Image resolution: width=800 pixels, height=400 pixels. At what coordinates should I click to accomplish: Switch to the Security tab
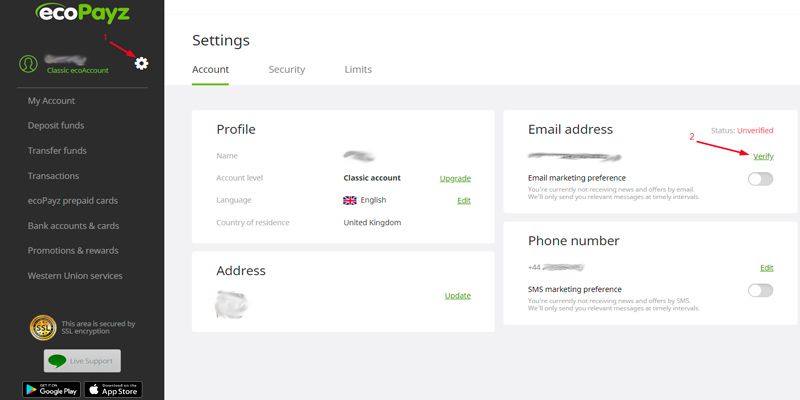tap(287, 70)
